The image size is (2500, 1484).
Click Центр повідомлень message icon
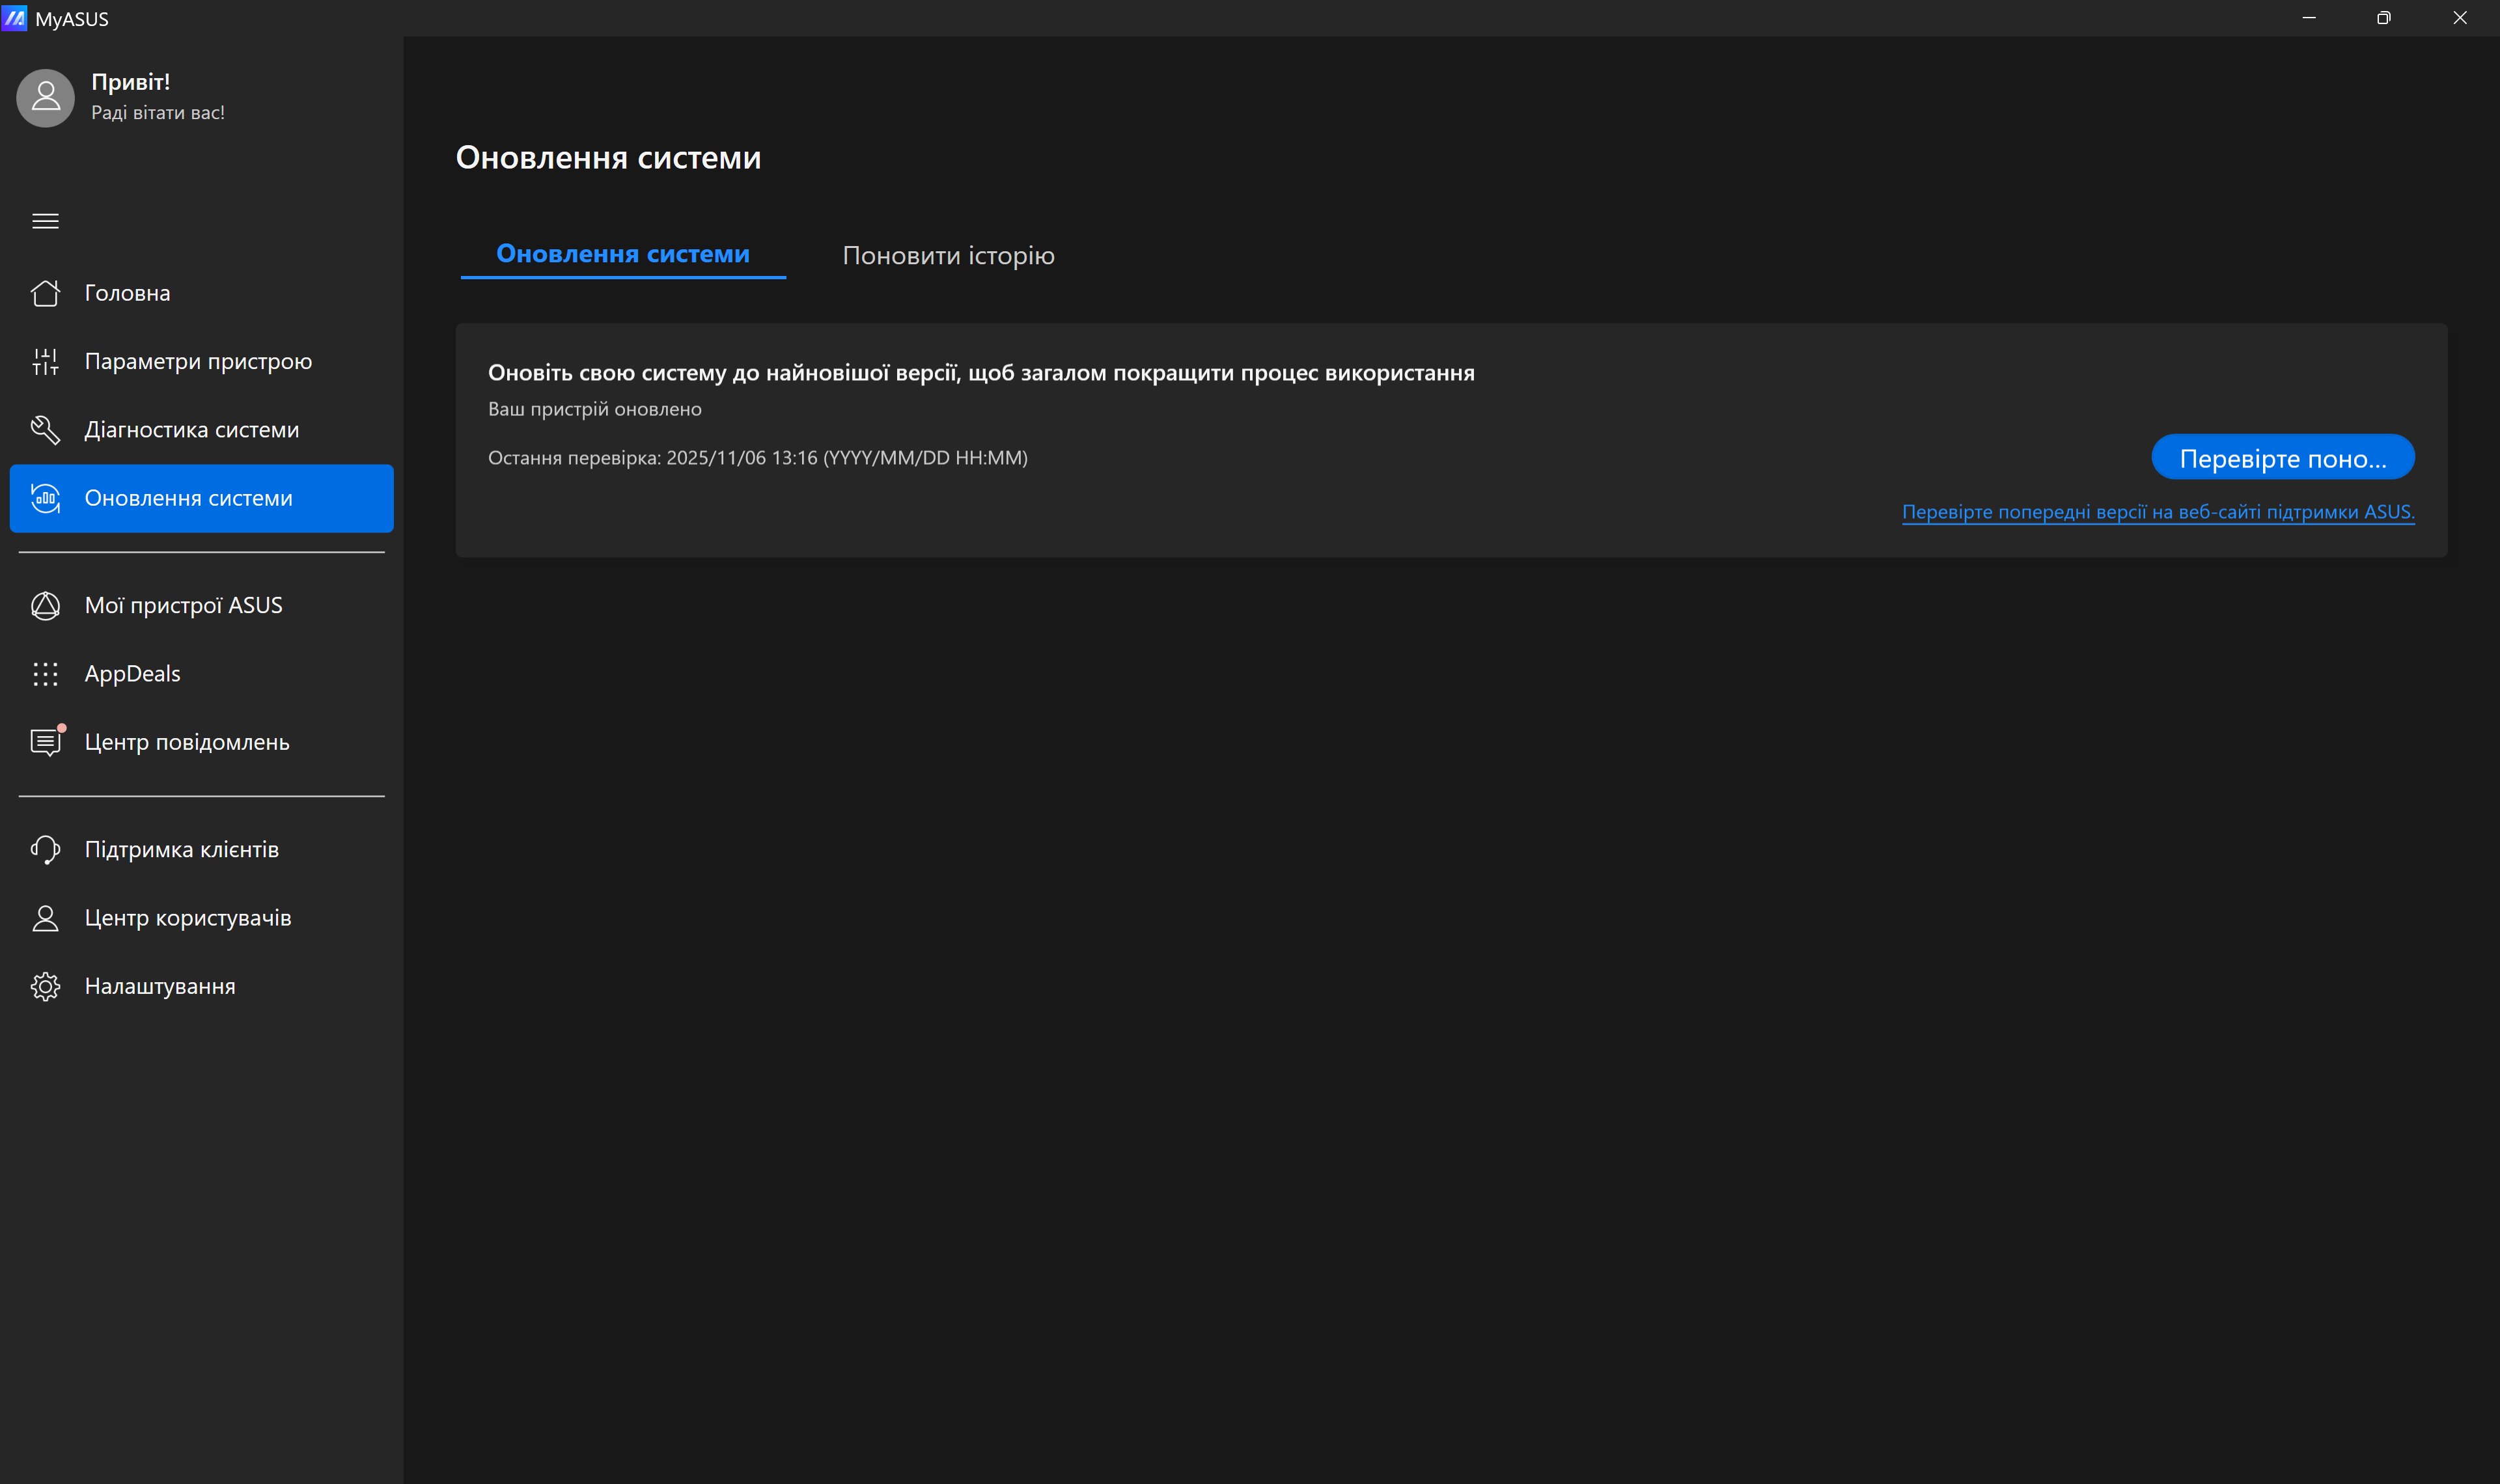[x=45, y=742]
